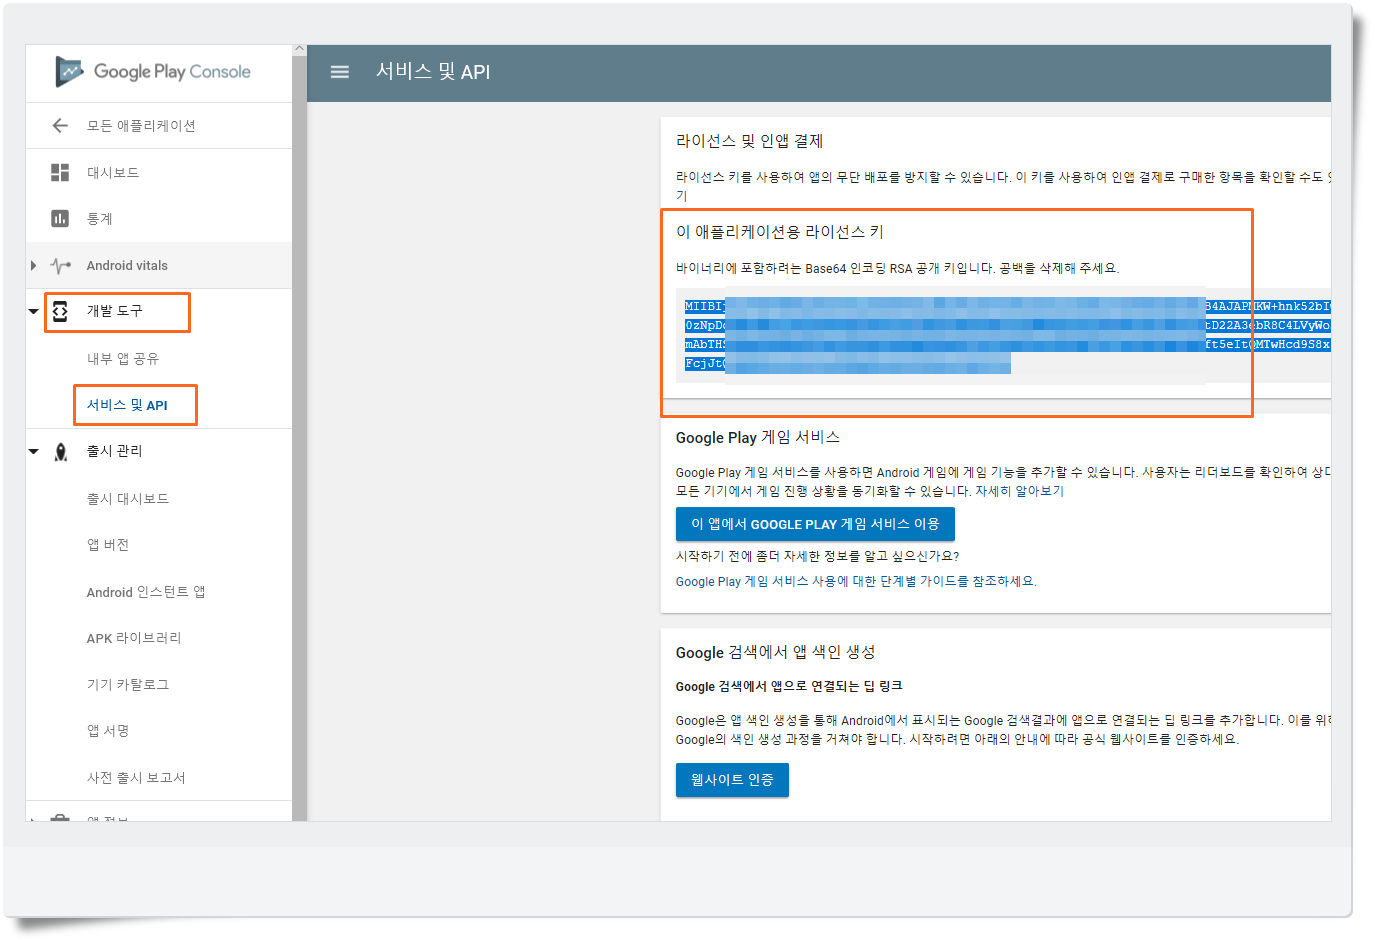Open 사전 출시 보고서 submenu item
The height and width of the screenshot is (940, 1375).
click(x=136, y=778)
